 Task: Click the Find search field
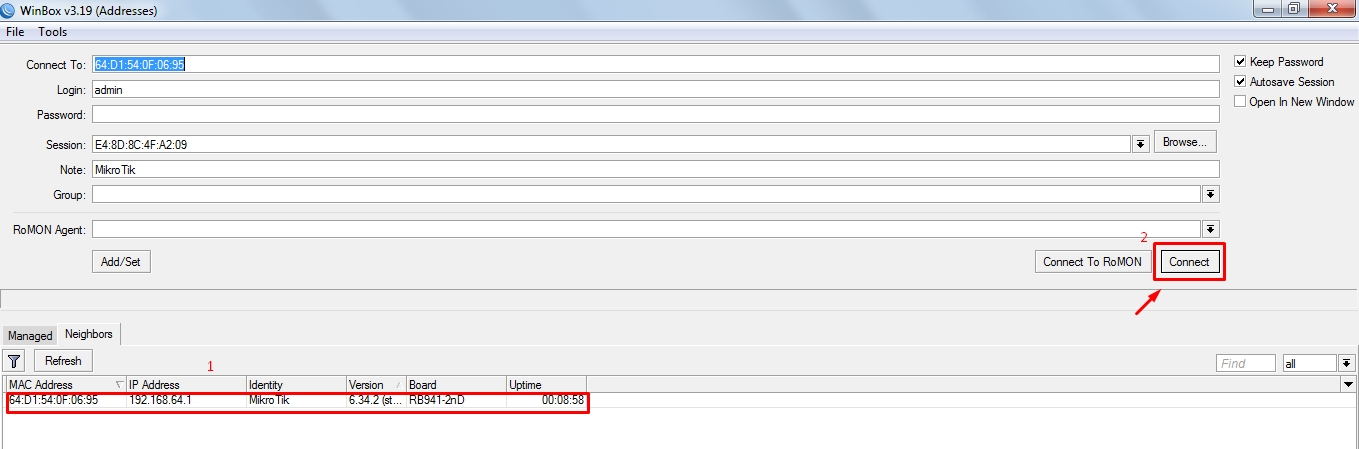[1246, 363]
